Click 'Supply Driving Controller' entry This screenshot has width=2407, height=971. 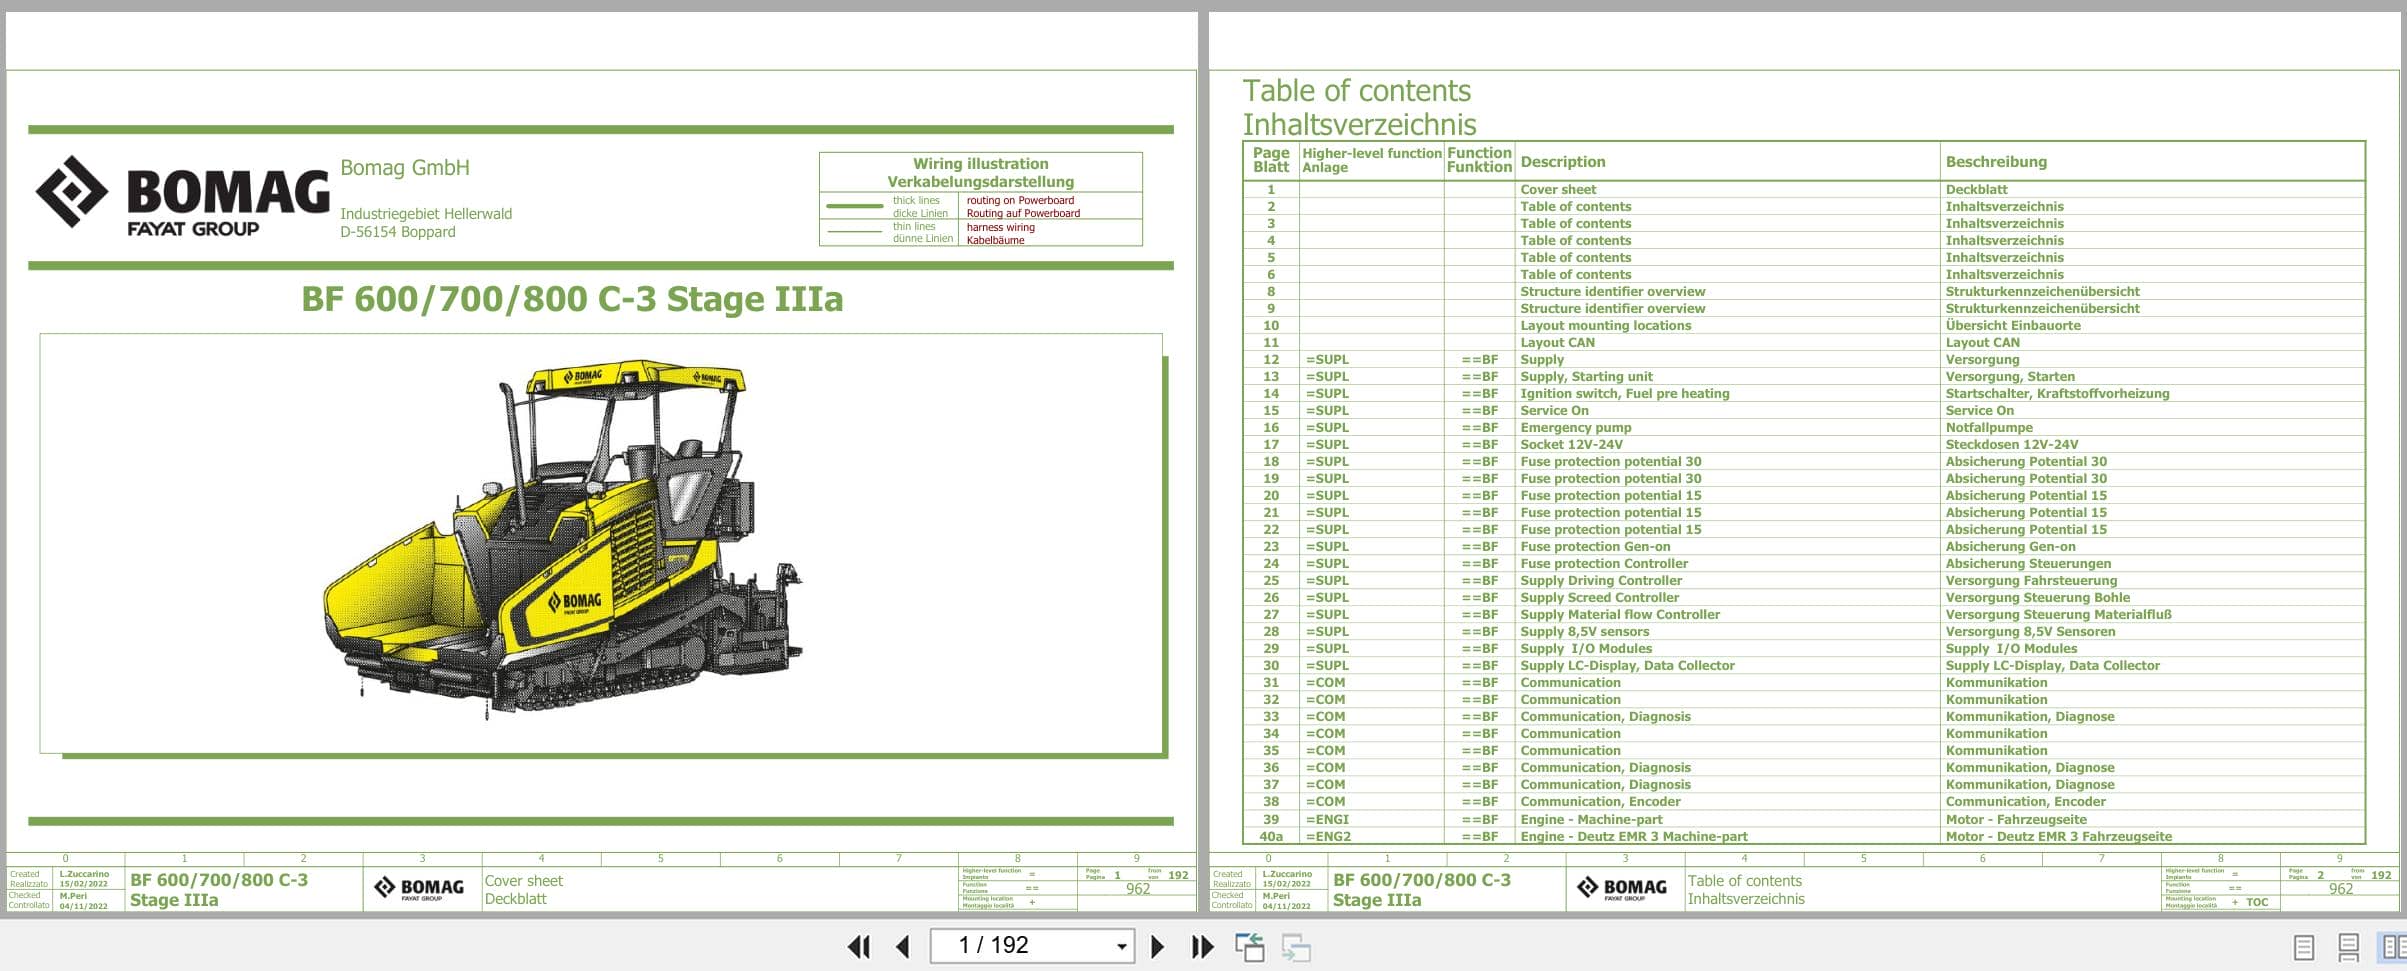click(x=1601, y=580)
